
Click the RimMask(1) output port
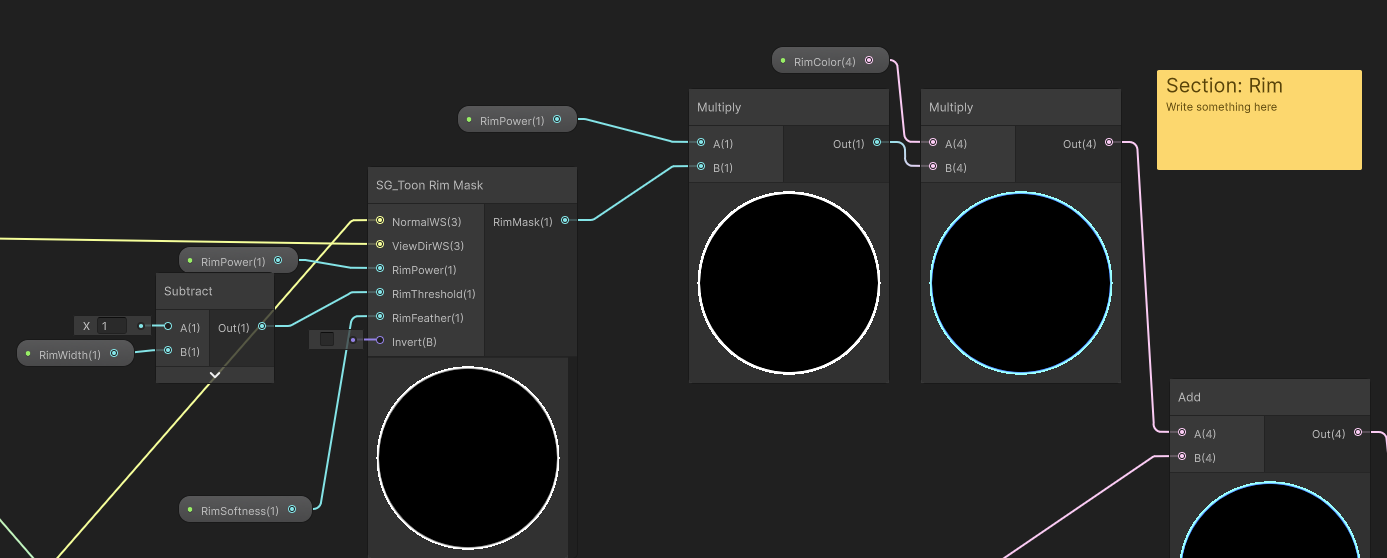click(565, 221)
